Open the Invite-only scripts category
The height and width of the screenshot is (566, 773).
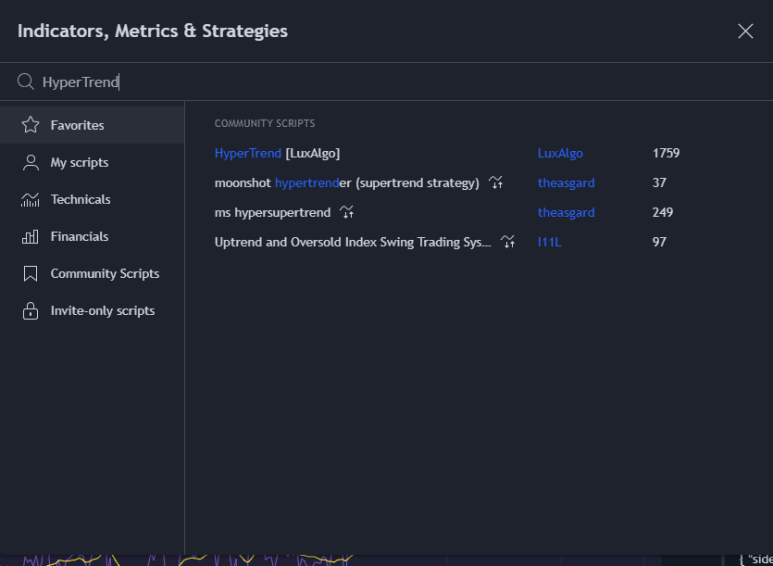[92, 311]
